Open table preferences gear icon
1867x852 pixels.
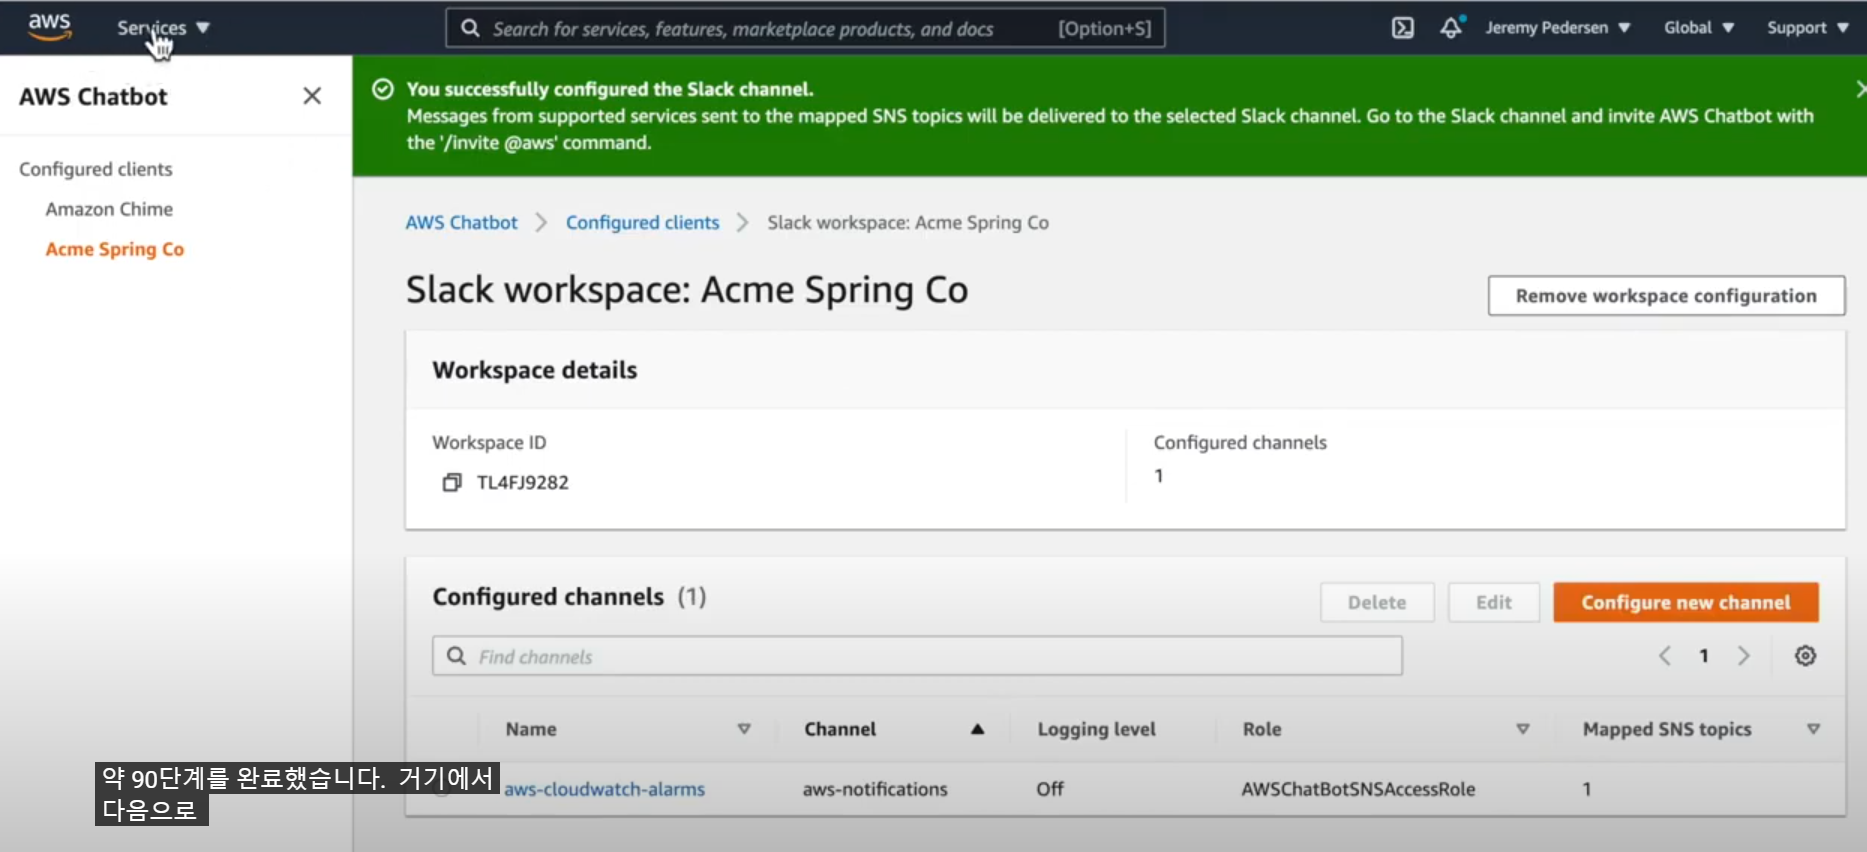(x=1805, y=656)
